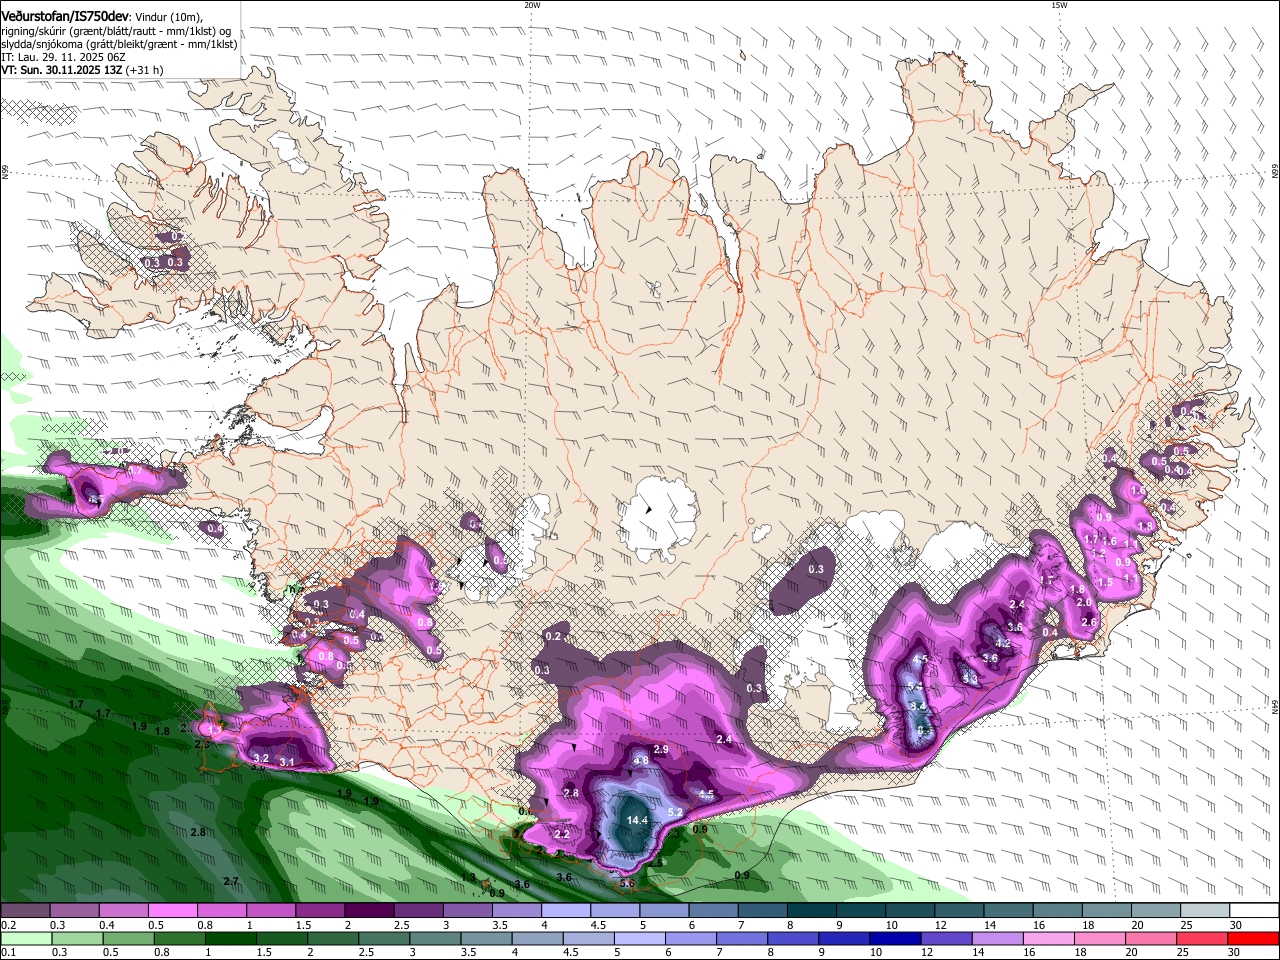Click the 3.2 value in the southwest
Screen dimensions: 1280x960
point(261,758)
